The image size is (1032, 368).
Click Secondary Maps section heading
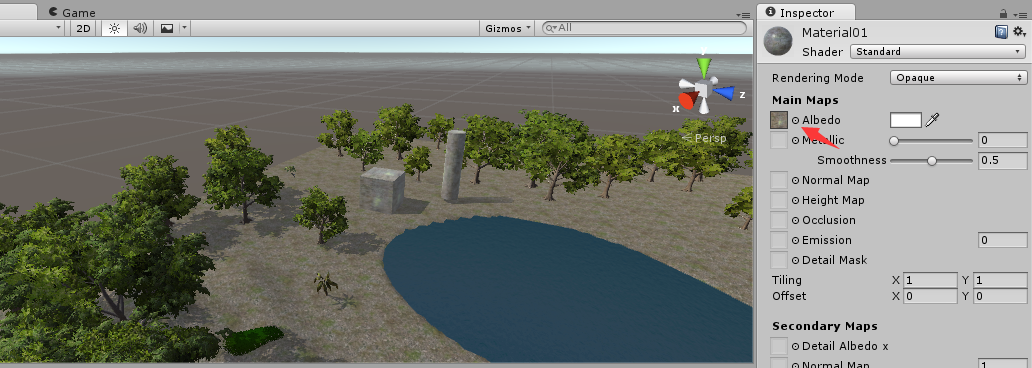point(825,326)
